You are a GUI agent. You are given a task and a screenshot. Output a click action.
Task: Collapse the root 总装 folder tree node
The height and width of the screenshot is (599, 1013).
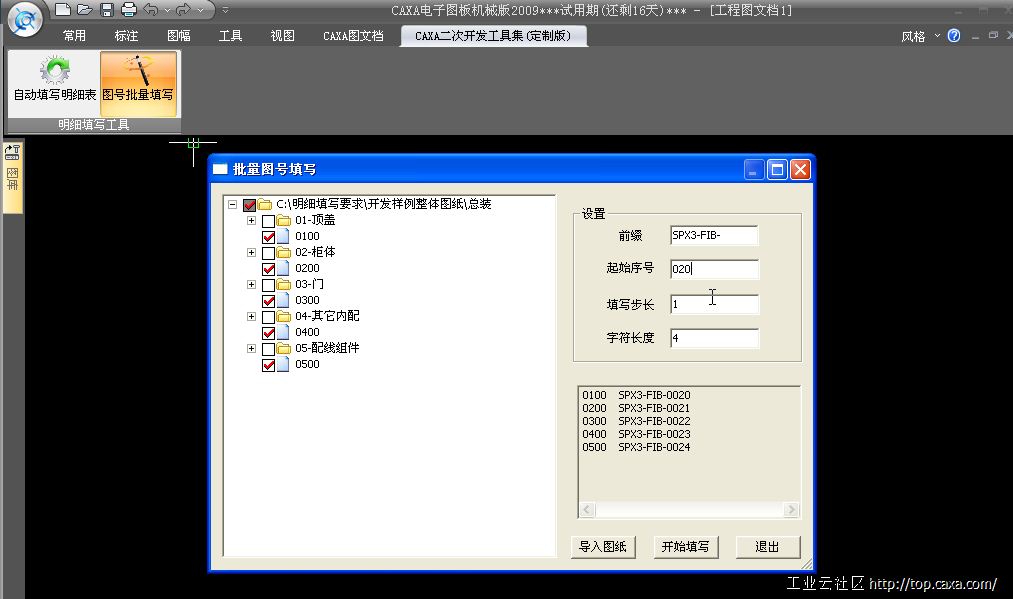[233, 204]
